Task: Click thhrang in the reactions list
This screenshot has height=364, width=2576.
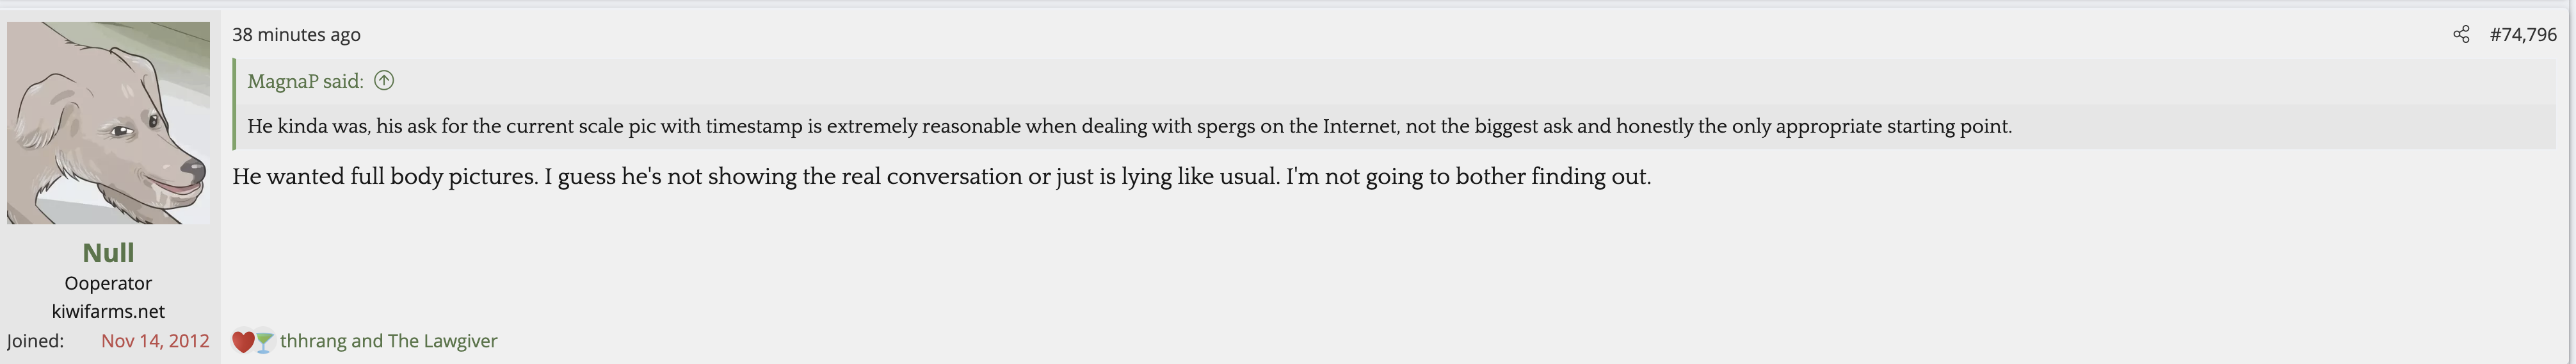Action: [313, 341]
